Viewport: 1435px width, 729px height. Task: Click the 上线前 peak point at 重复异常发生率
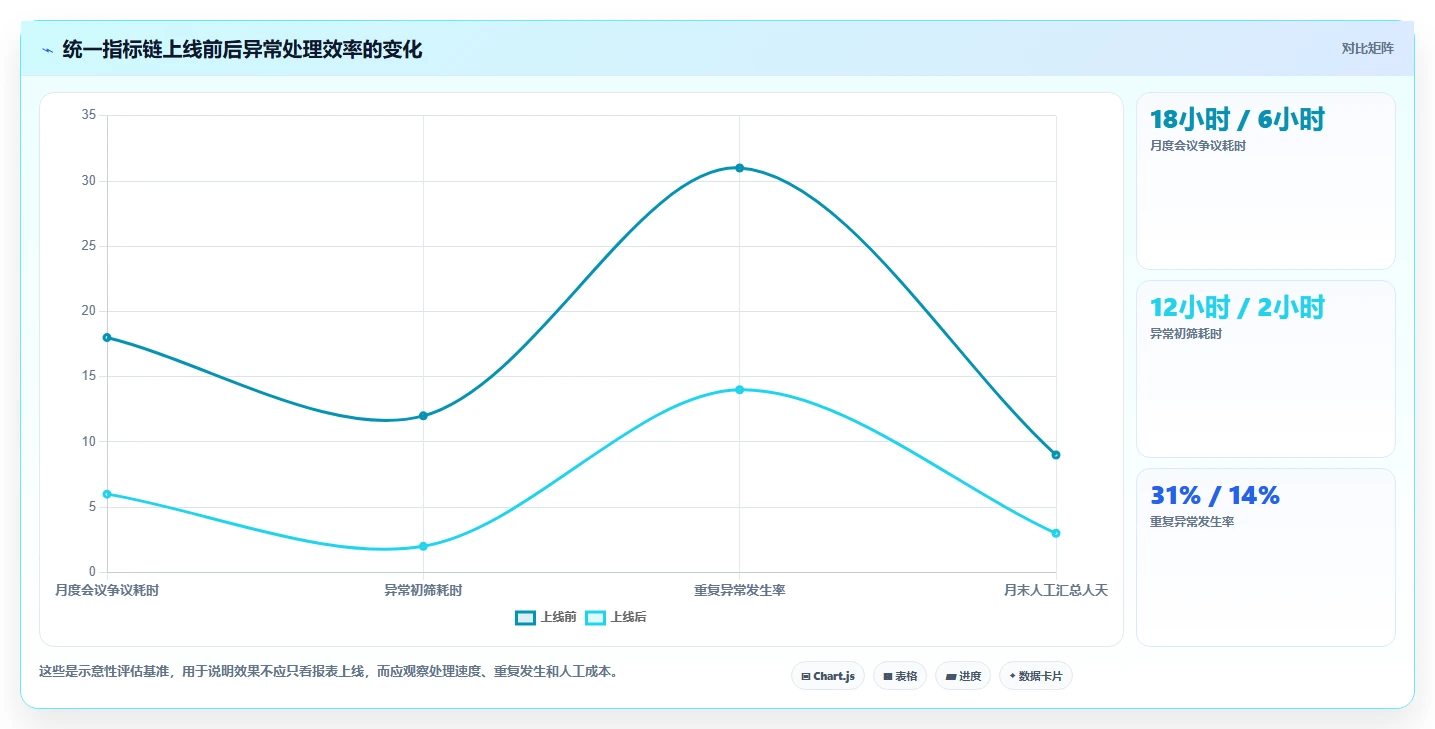tap(739, 168)
